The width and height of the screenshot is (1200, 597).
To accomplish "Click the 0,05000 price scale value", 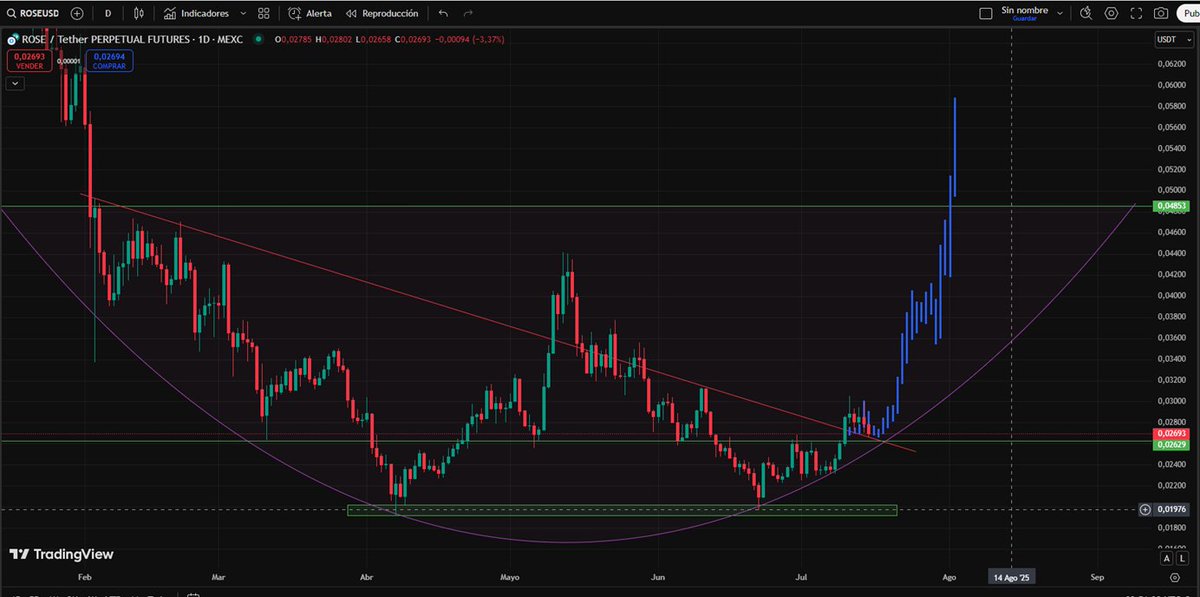I will 1170,190.
